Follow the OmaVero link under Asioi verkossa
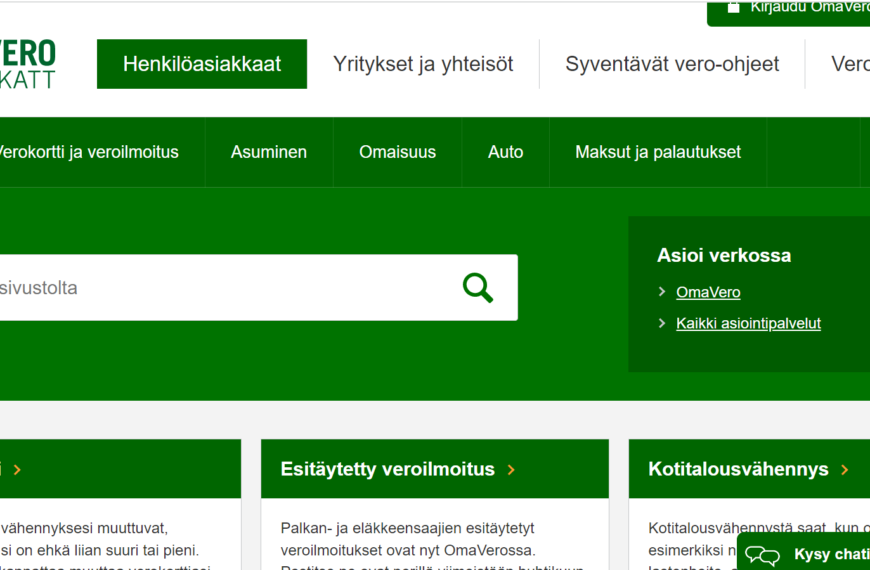Viewport: 870px width, 570px height. (708, 292)
